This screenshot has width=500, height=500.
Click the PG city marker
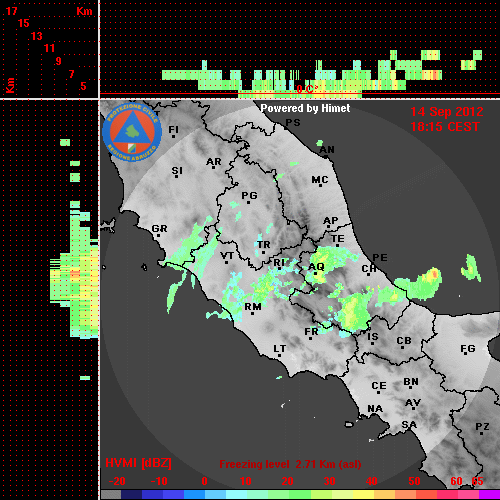click(248, 202)
